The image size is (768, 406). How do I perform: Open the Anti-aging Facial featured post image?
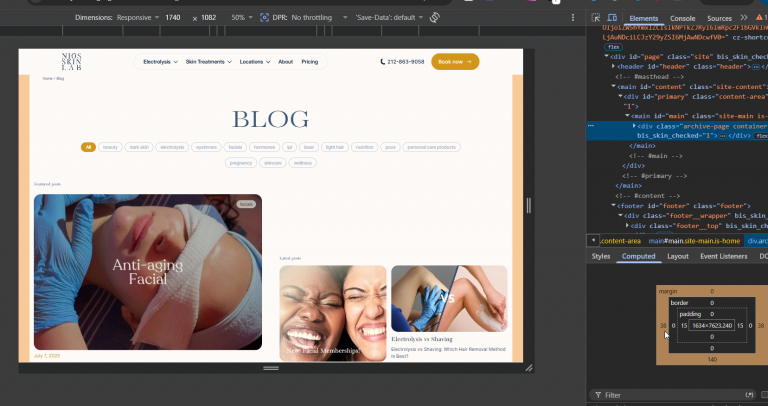pos(147,272)
